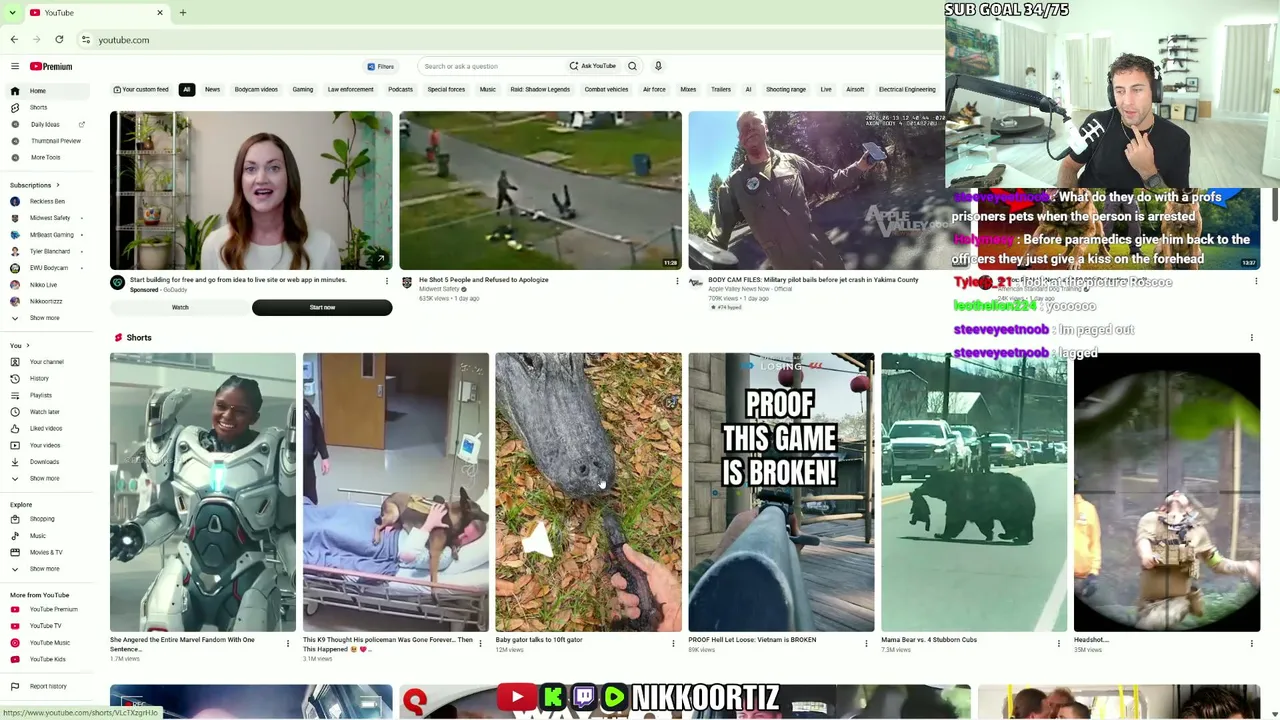Screen dimensions: 1280x720
Task: Open Your videos in the sidebar
Action: coord(44,445)
